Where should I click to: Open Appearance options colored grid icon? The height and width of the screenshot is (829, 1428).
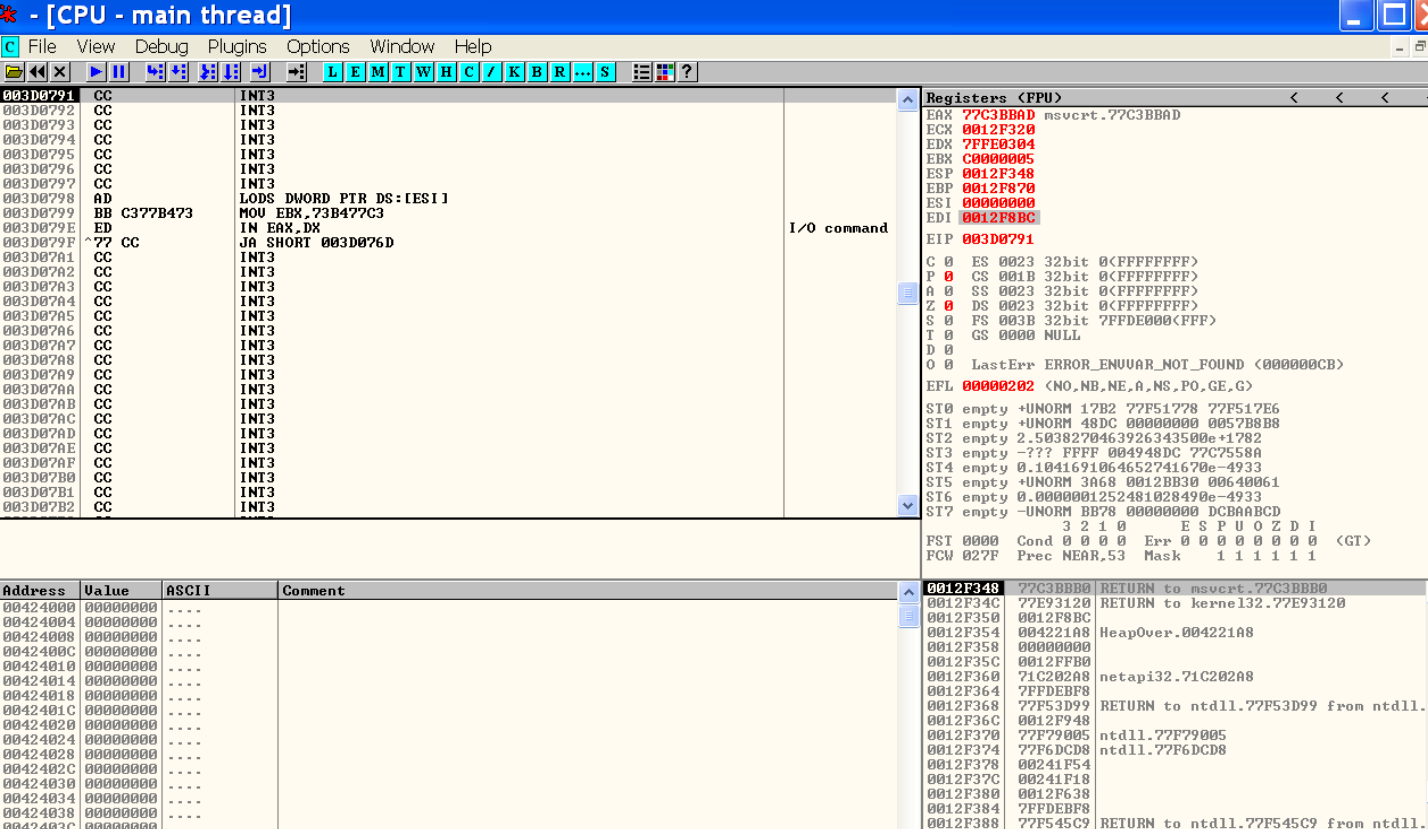click(665, 72)
